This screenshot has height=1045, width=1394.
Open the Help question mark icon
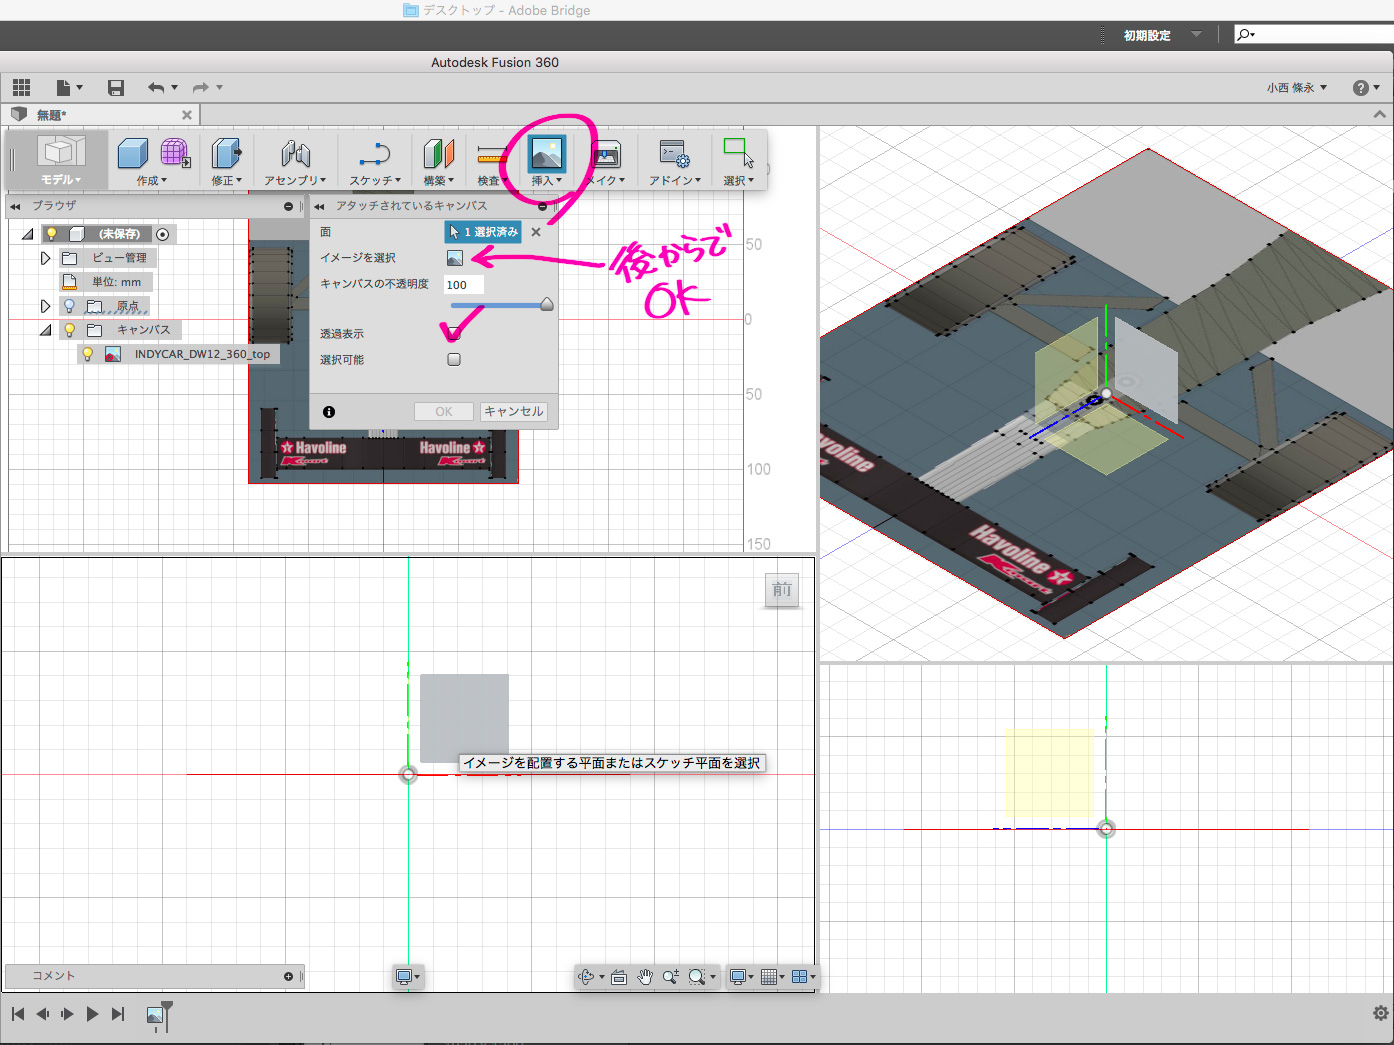(1360, 88)
